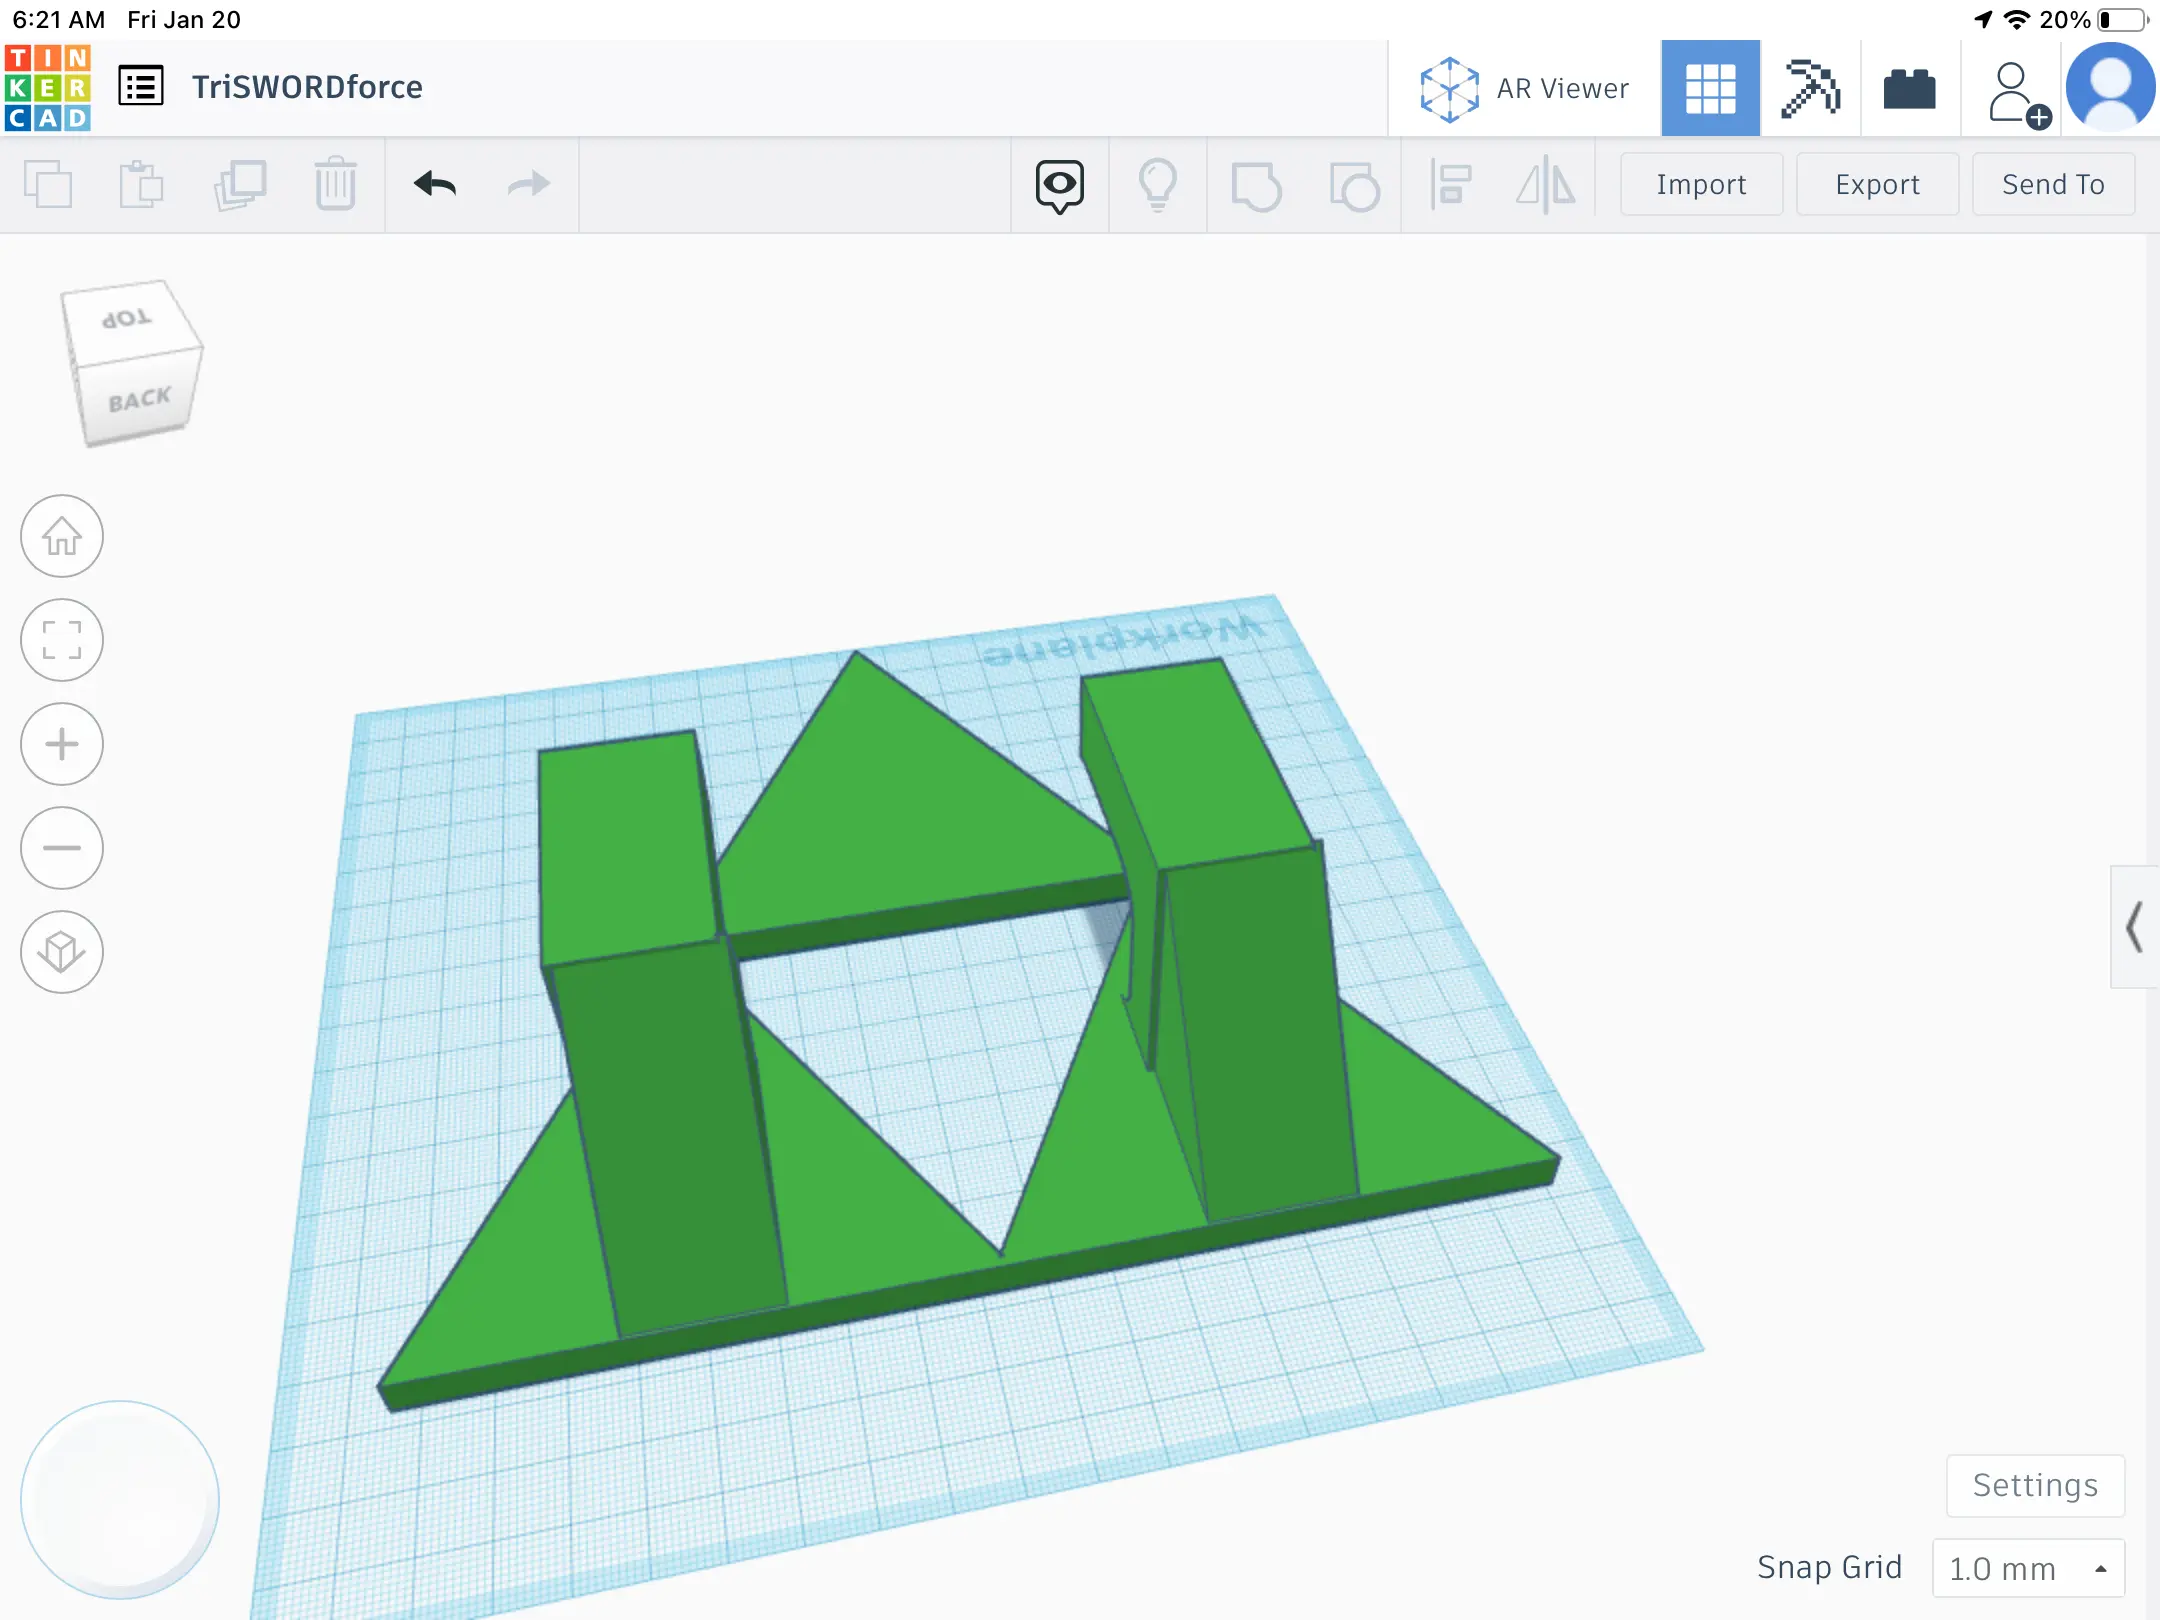The image size is (2160, 1620).
Task: Switch to the Blocks pickaxe mode
Action: coord(1810,89)
